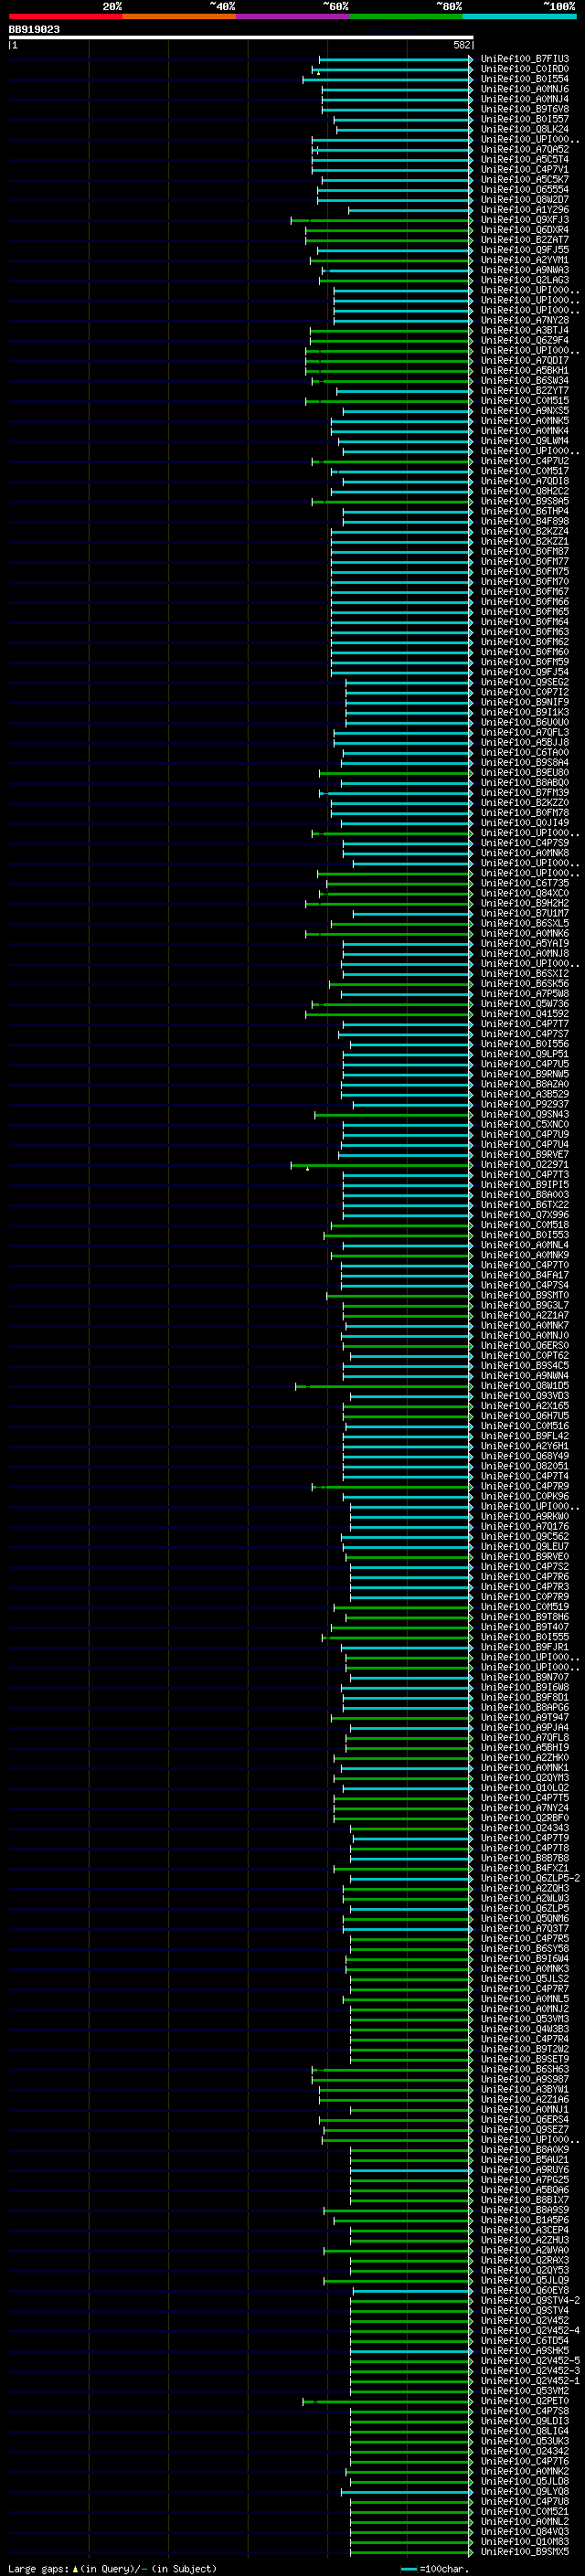Select hit label UniRef100_Q6ERS0
This screenshot has width=585, height=2576.
[525, 1346]
